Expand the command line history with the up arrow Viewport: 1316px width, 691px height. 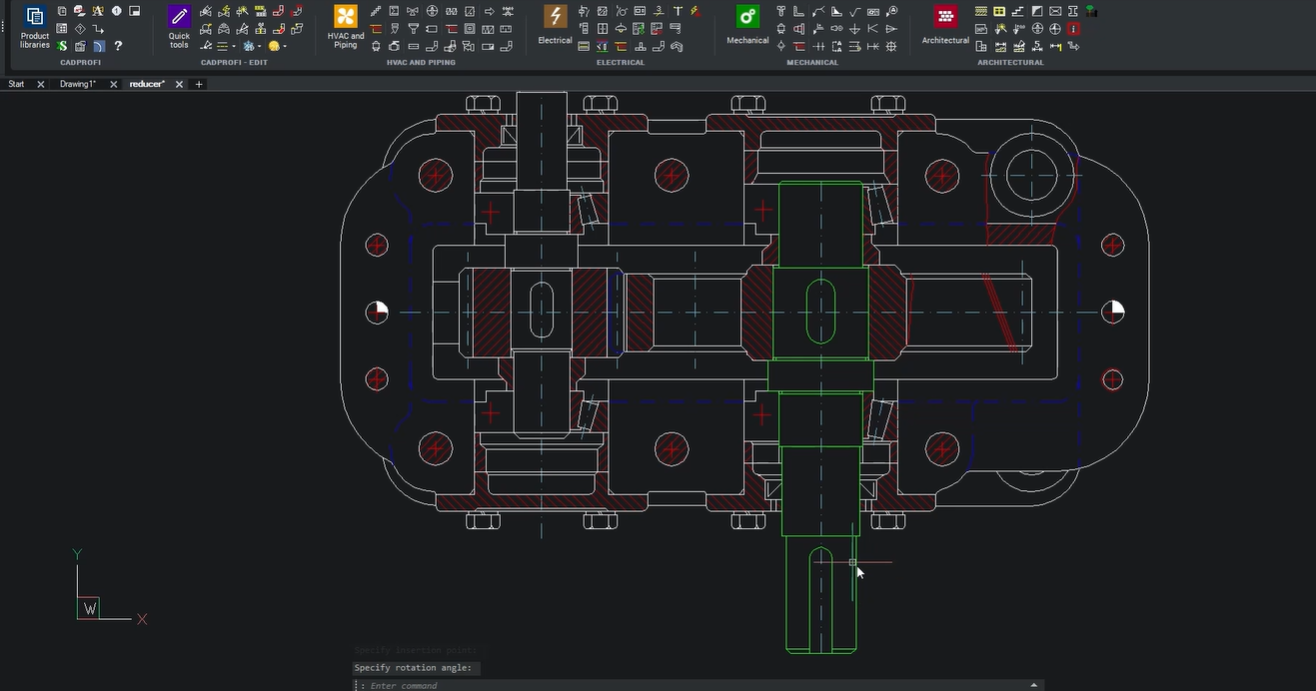[1034, 684]
